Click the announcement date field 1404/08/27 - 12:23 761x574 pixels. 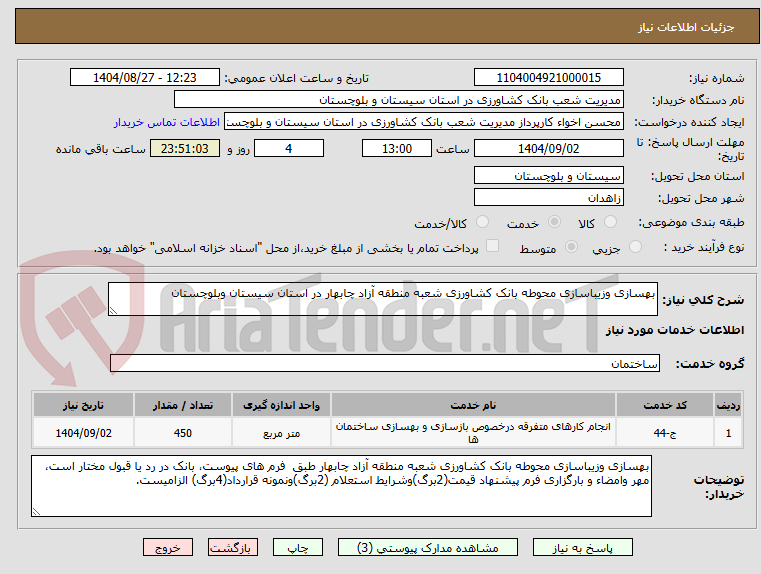pos(145,78)
